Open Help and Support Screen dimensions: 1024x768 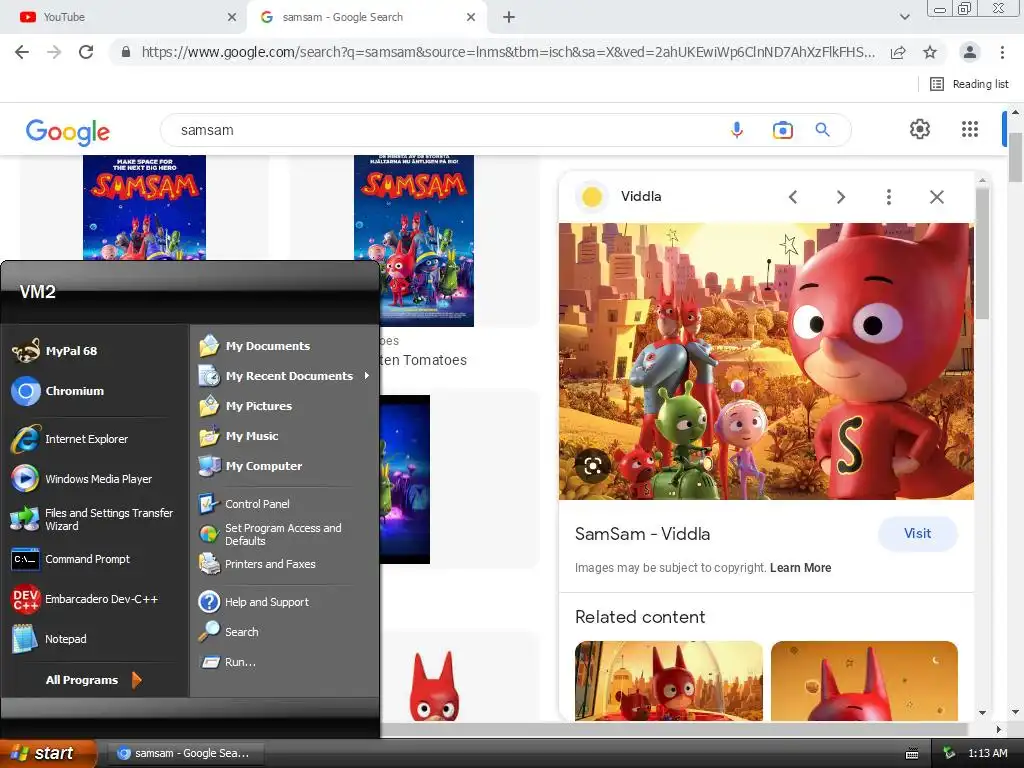pyautogui.click(x=254, y=602)
